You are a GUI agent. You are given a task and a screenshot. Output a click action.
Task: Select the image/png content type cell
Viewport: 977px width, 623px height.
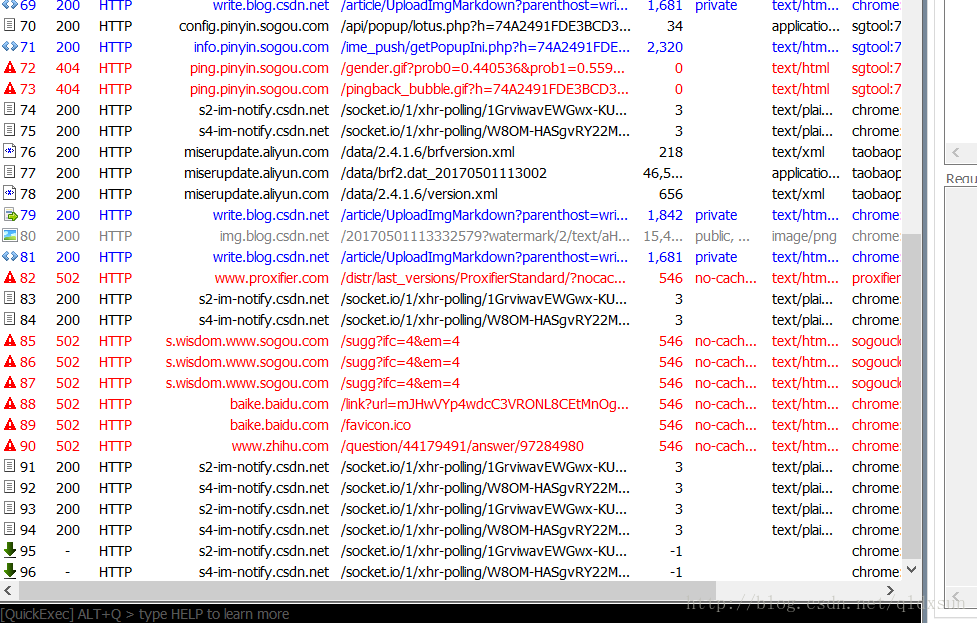pyautogui.click(x=804, y=236)
